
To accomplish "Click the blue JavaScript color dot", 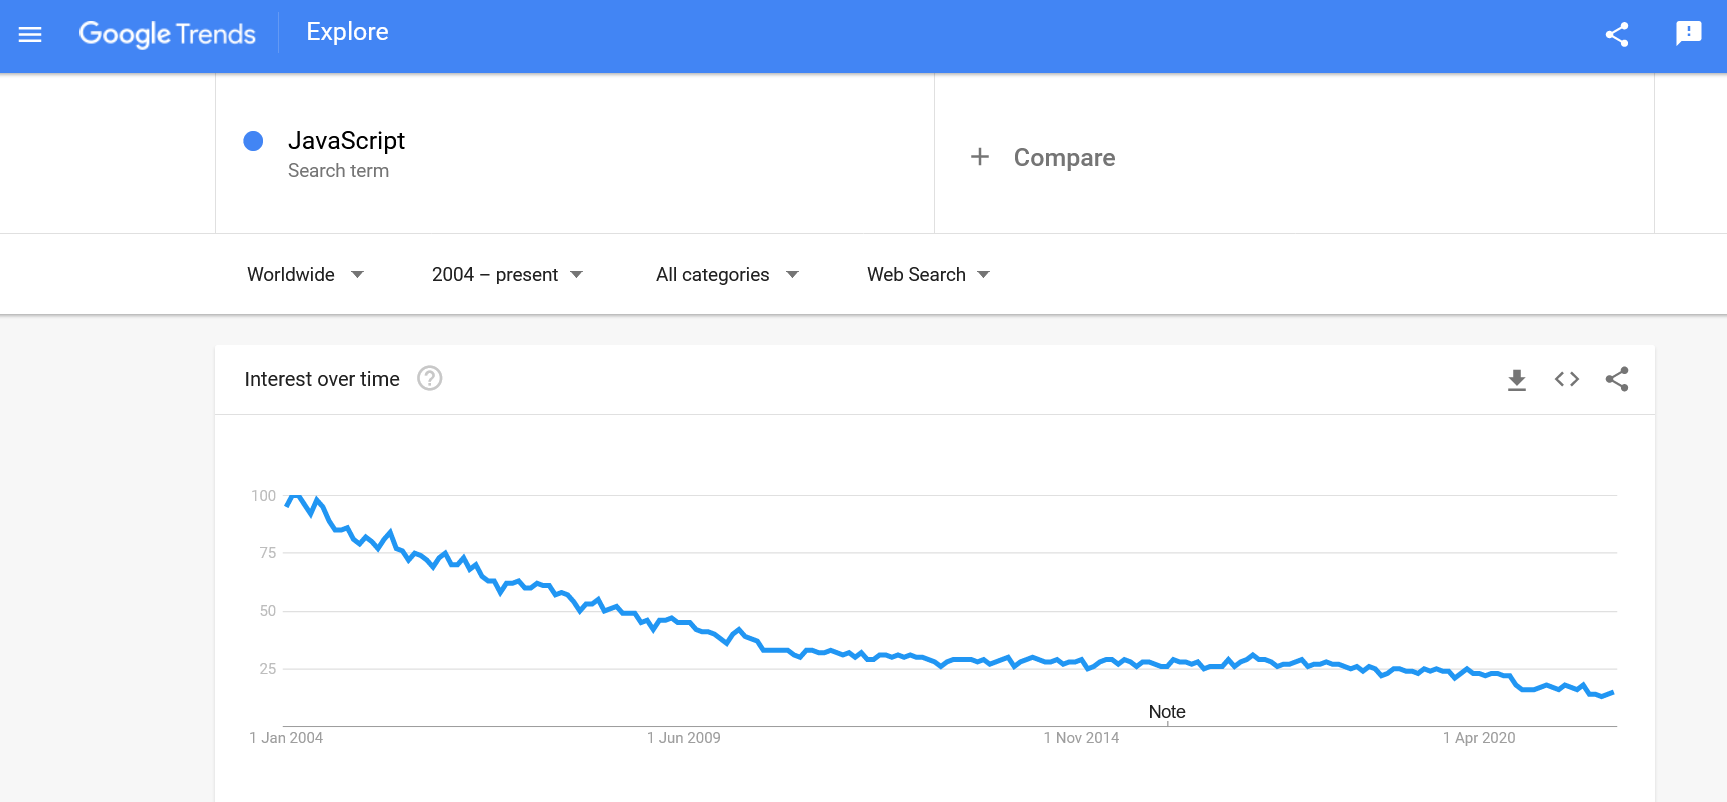I will (x=253, y=141).
